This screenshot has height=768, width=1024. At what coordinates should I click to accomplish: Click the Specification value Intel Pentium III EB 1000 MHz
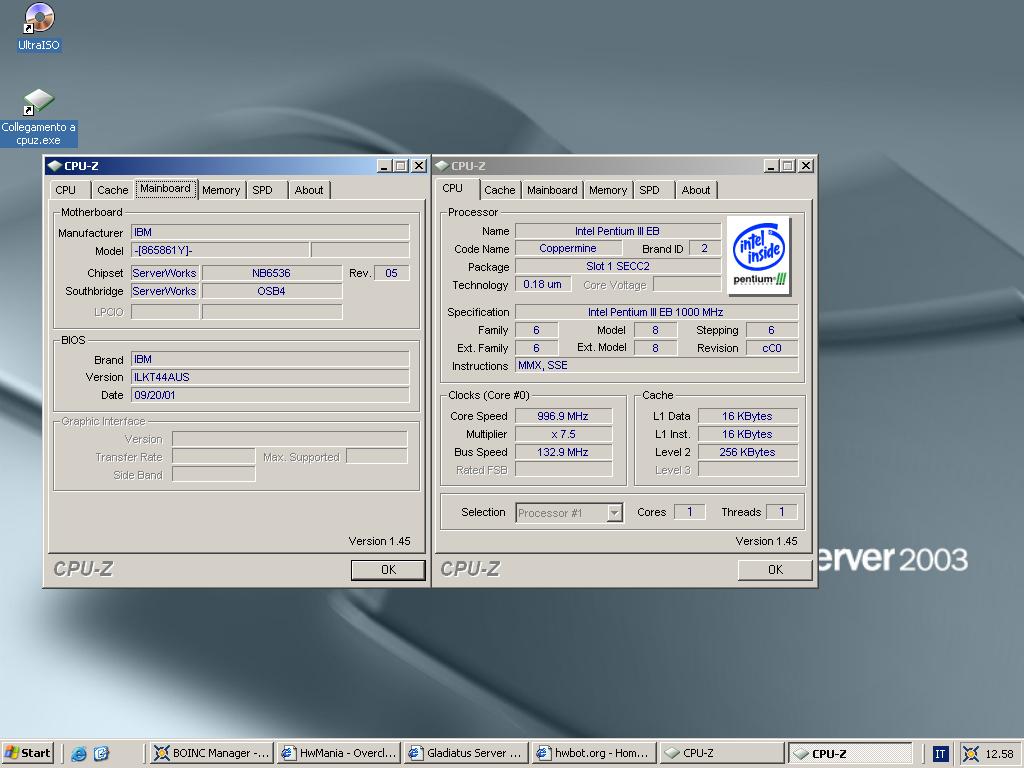[x=656, y=312]
